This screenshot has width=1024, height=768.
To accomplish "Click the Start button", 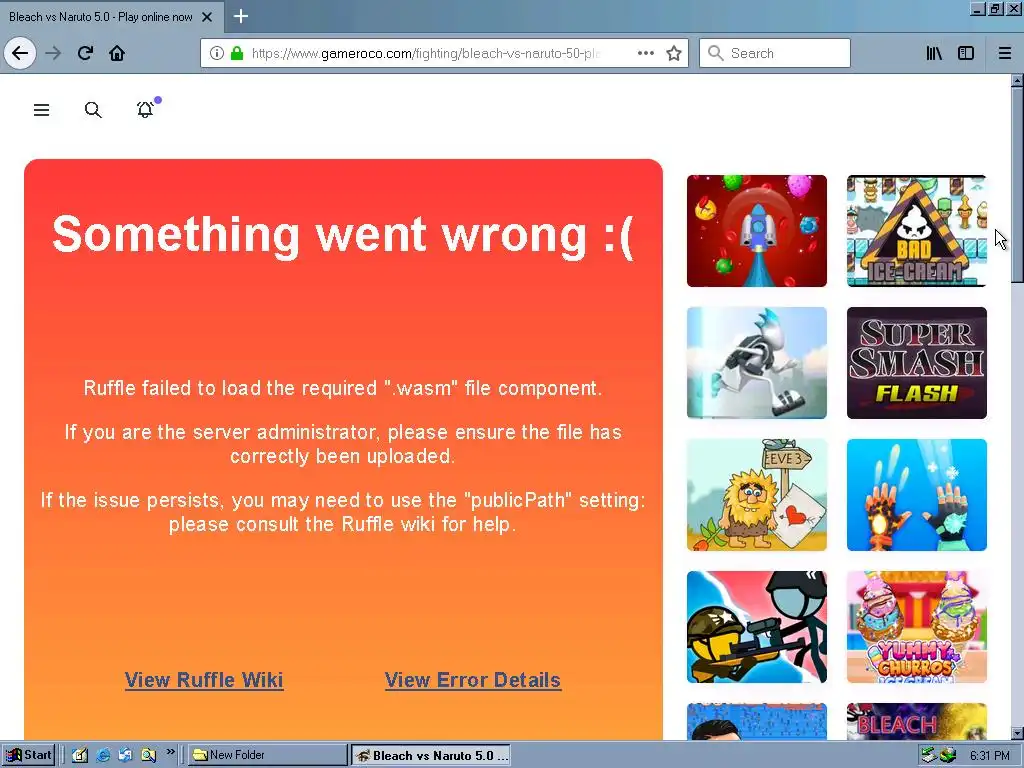I will pyautogui.click(x=27, y=755).
